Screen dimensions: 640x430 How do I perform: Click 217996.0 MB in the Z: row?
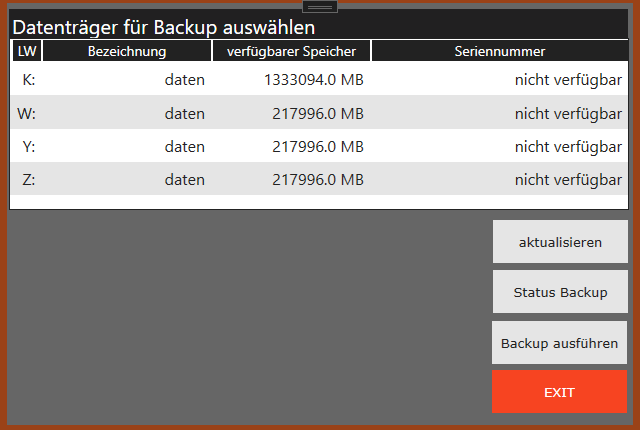click(318, 180)
